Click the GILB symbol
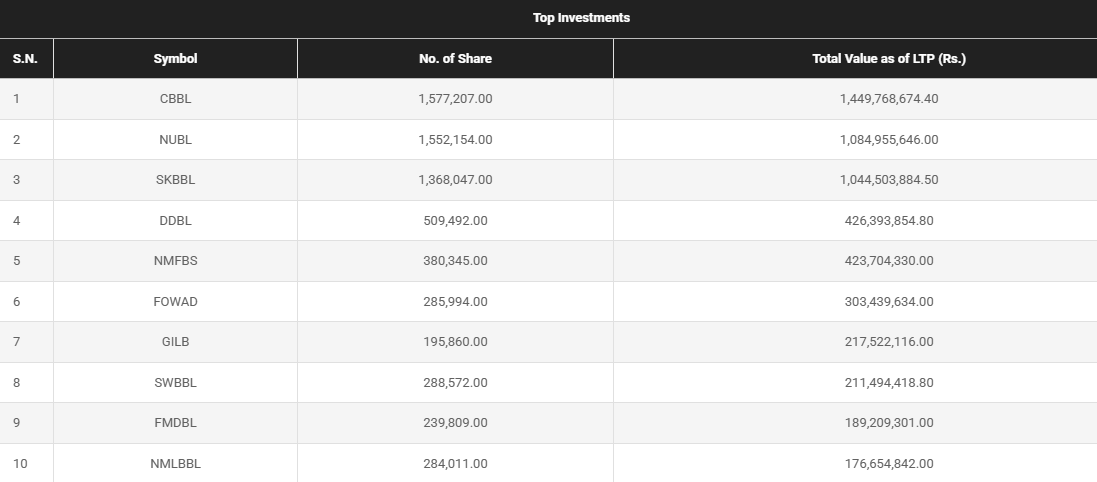 175,342
